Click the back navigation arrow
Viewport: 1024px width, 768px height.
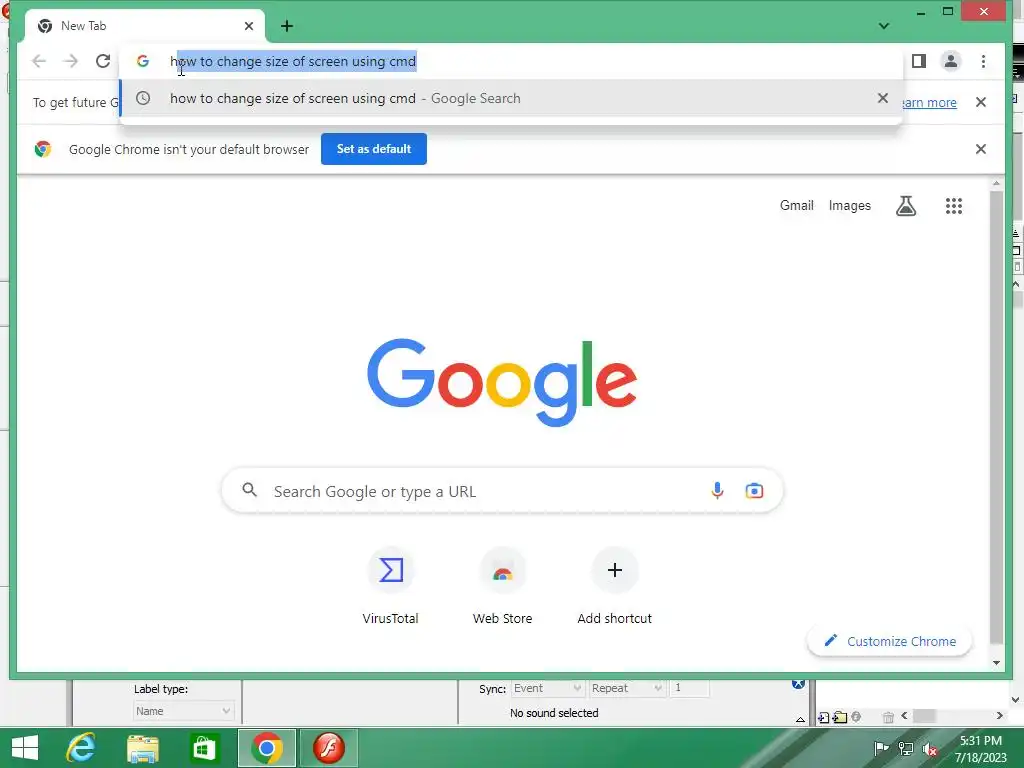pos(39,61)
